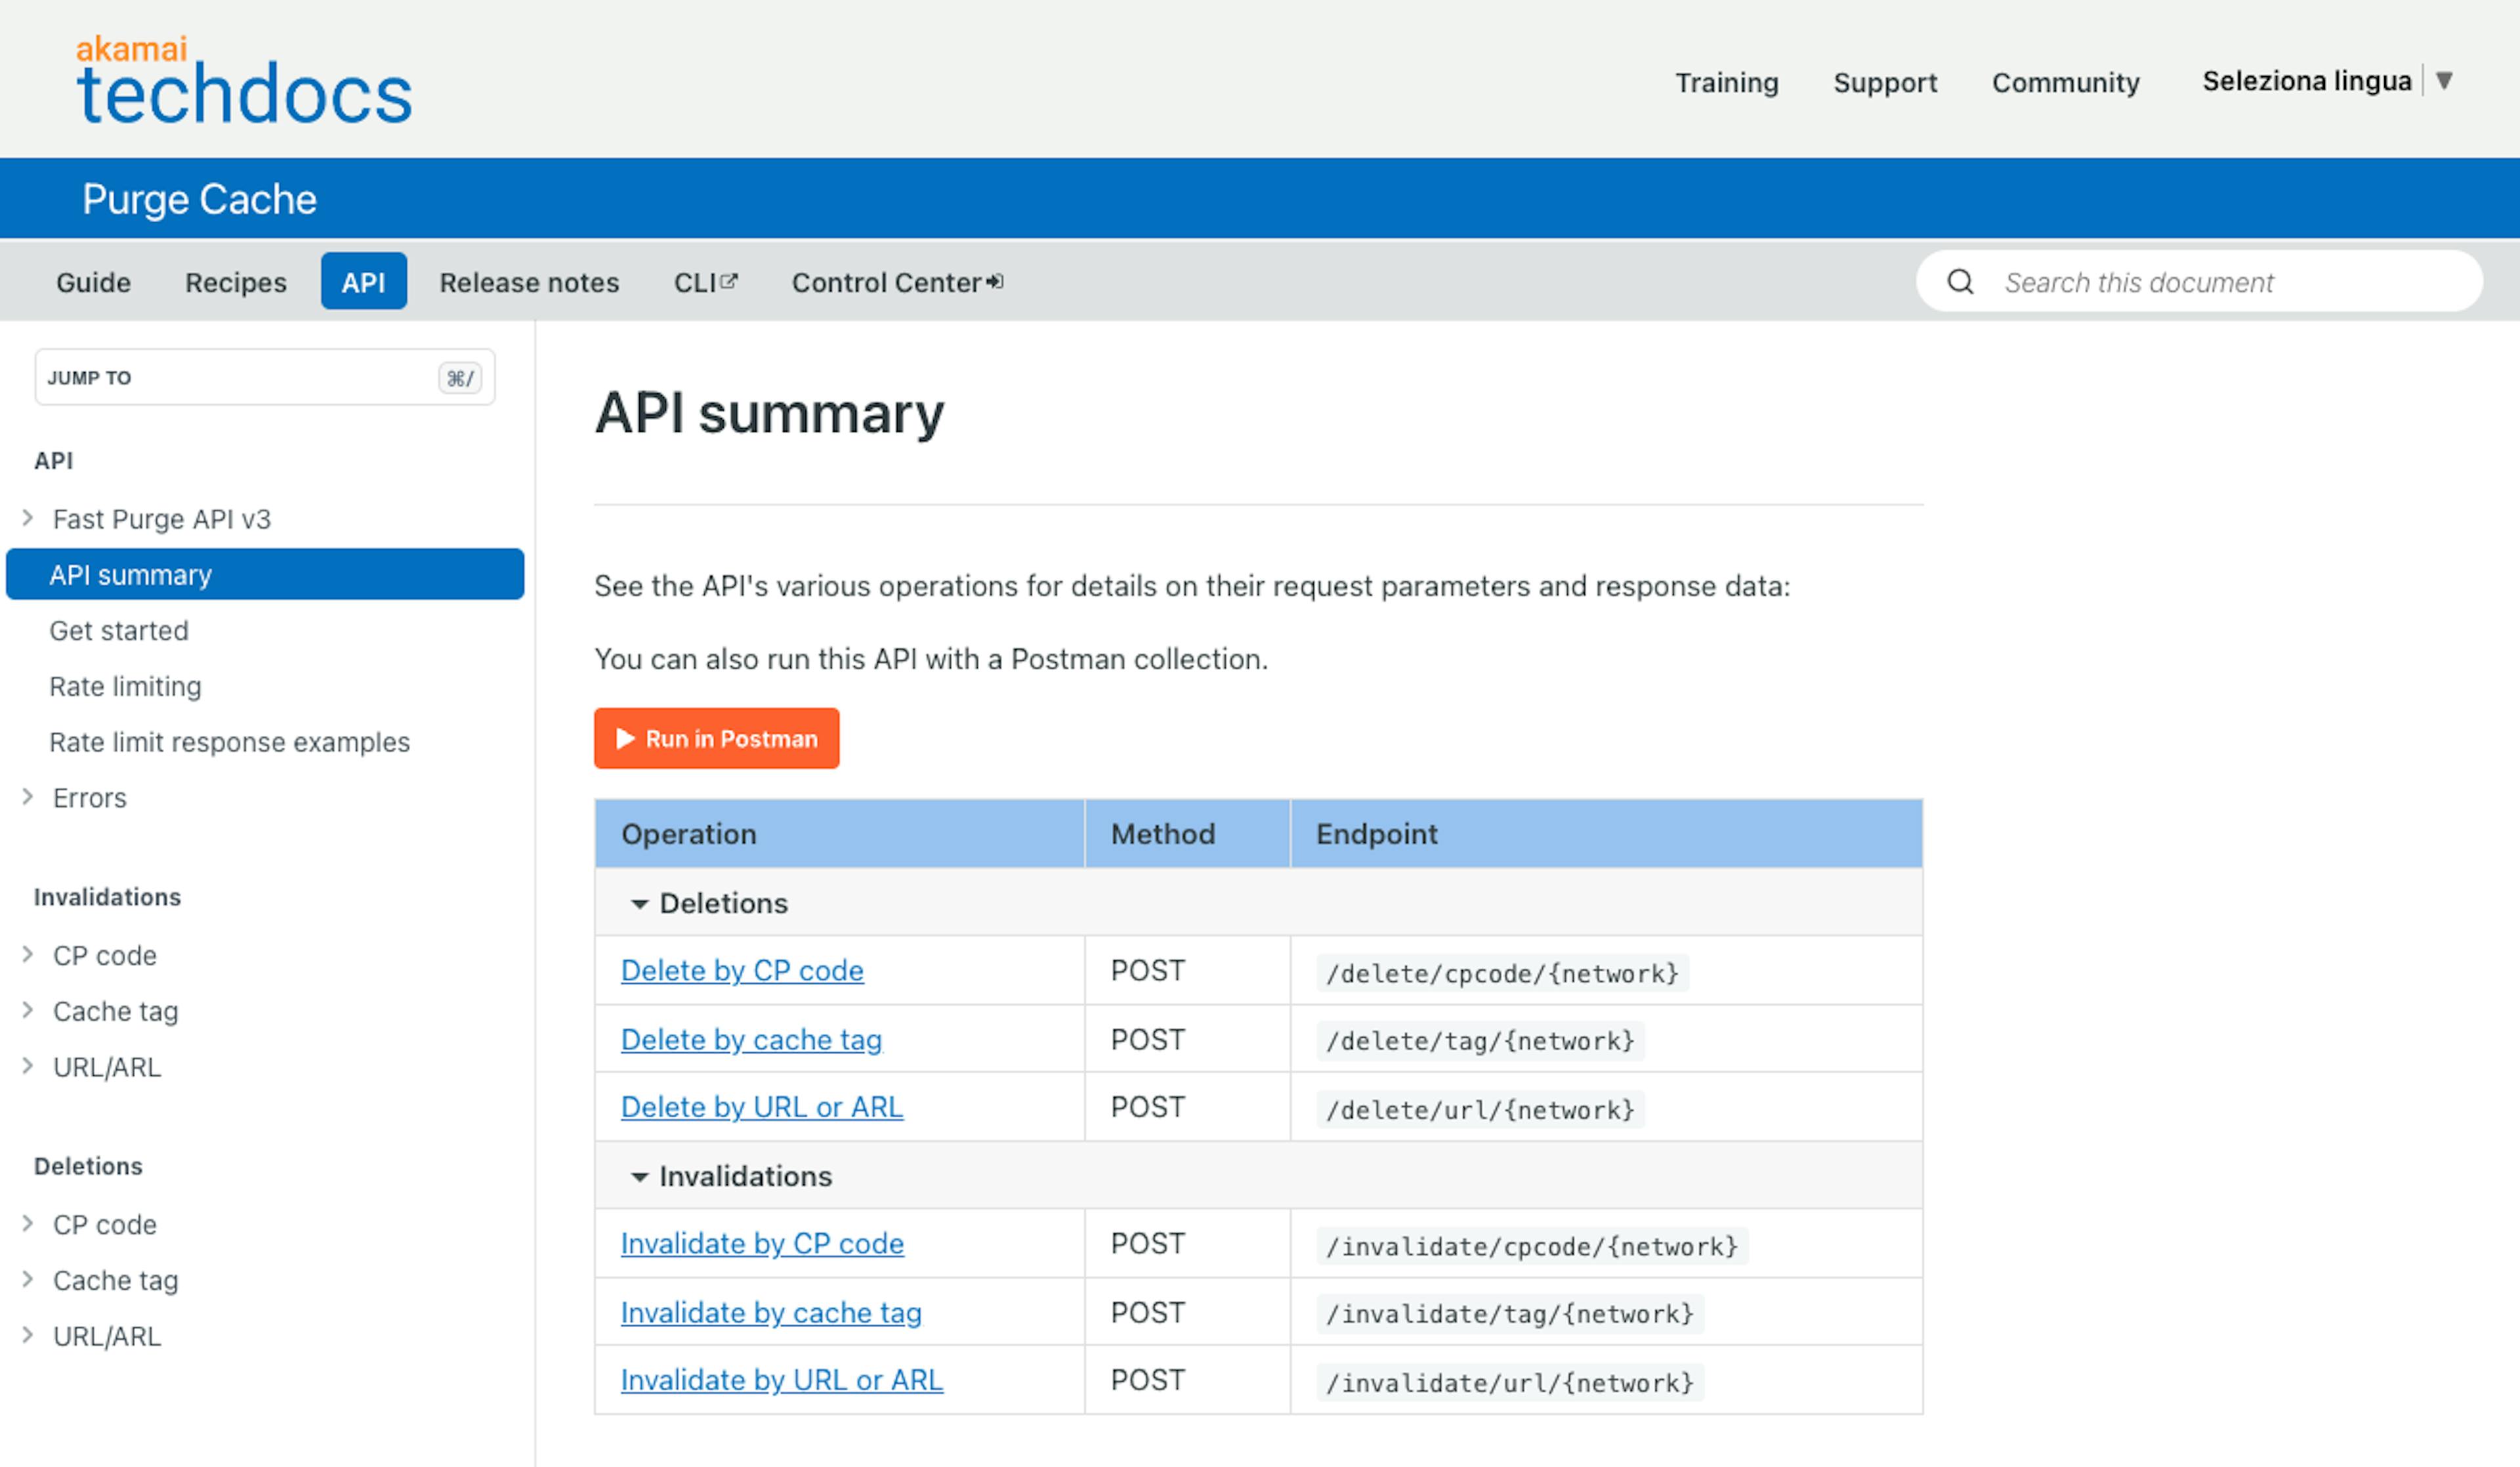
Task: Open the CLI external link tab
Action: [705, 282]
